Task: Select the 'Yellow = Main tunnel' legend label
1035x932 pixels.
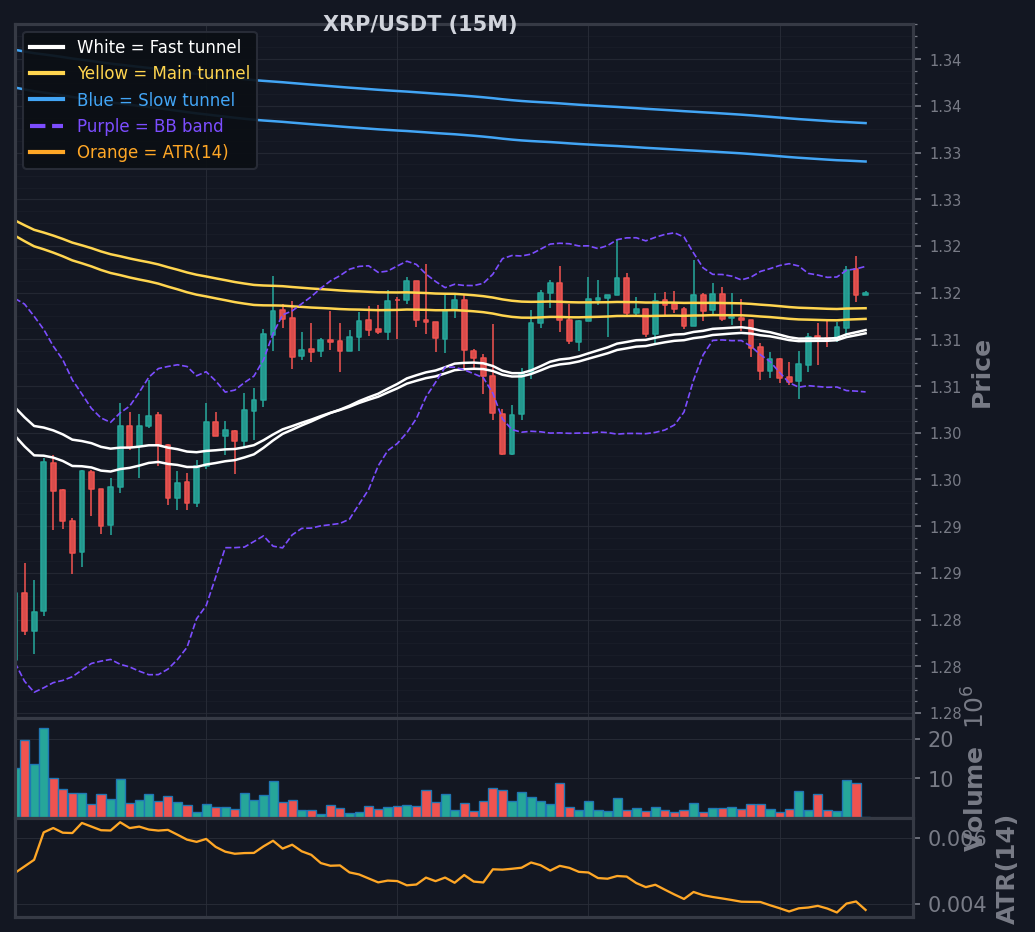Action: click(163, 73)
